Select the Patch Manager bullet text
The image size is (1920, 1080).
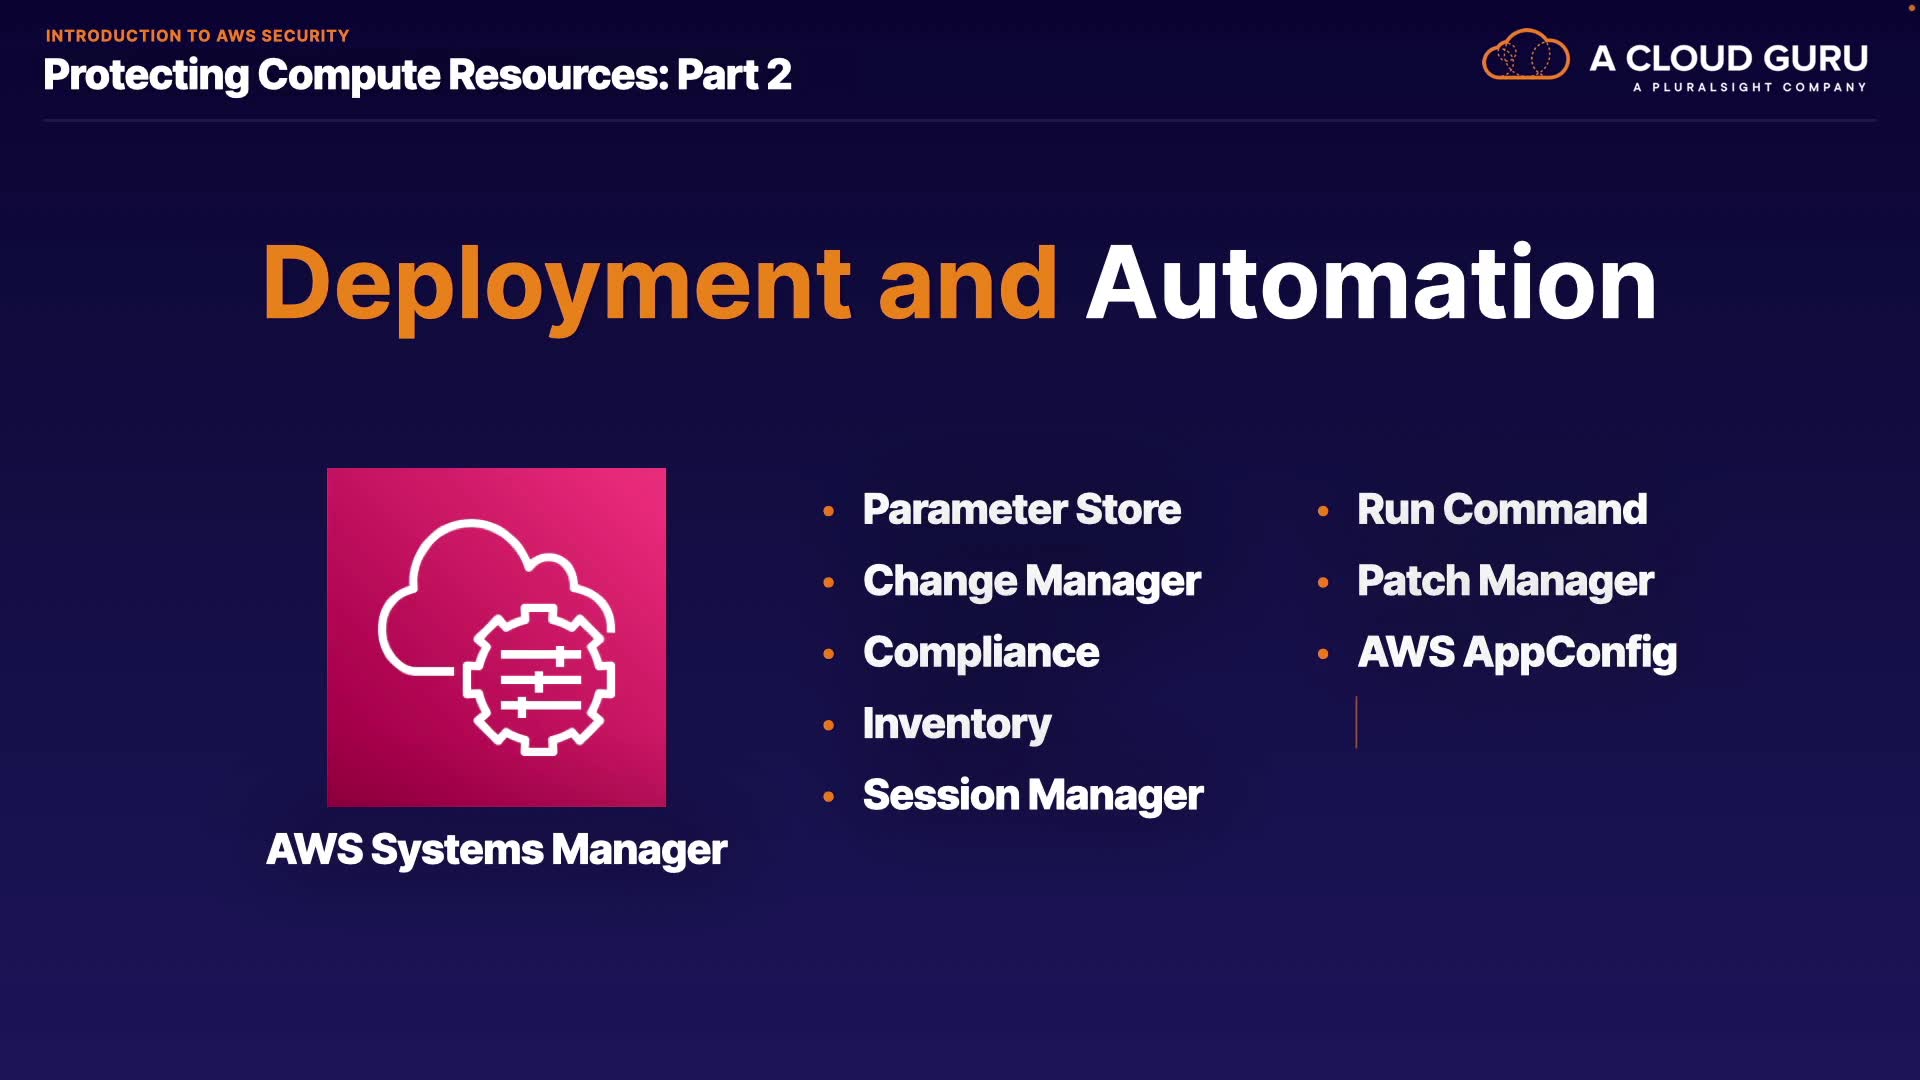pyautogui.click(x=1504, y=581)
